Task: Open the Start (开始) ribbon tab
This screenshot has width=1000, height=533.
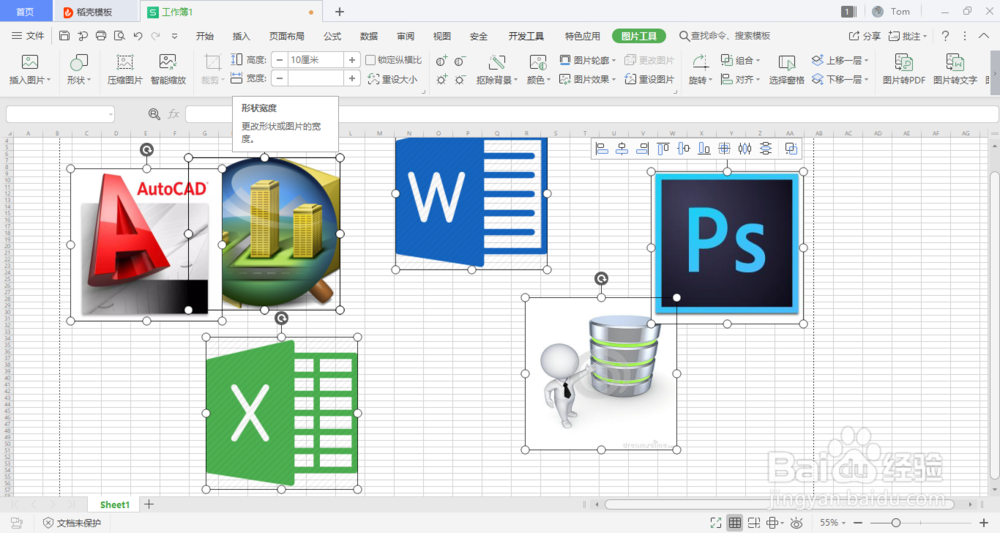Action: 205,36
